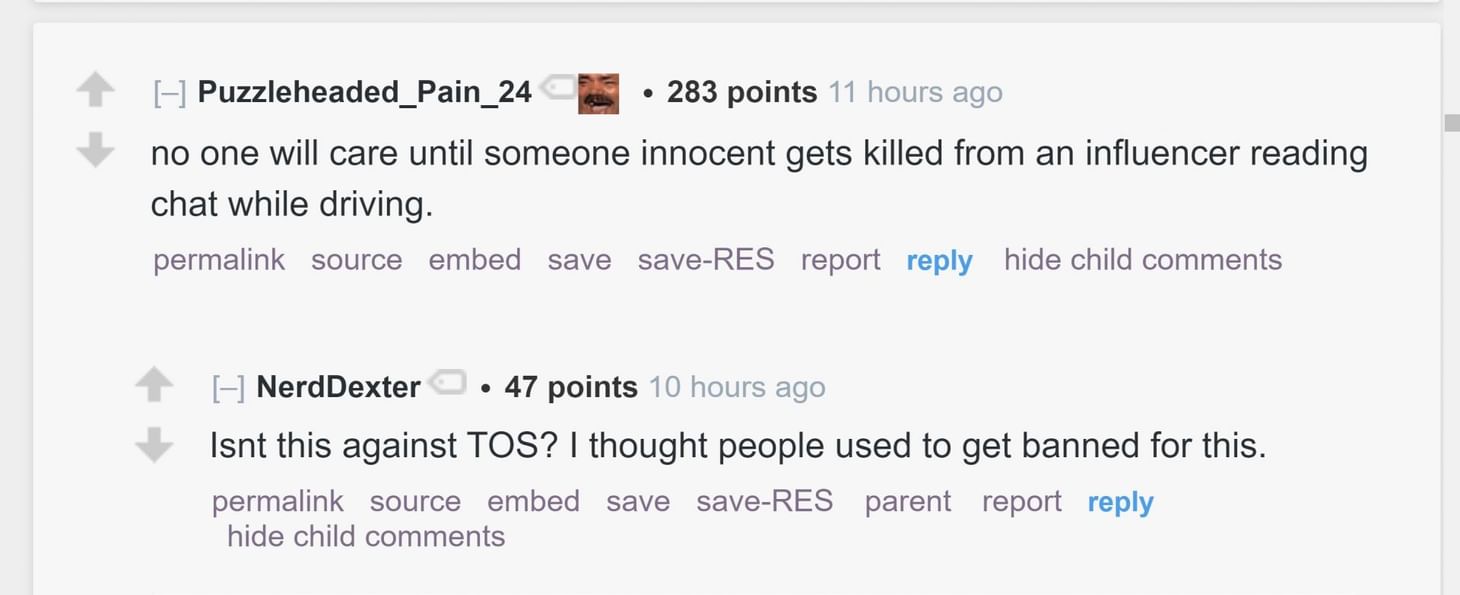Reply to Puzzleheaded_Pain_24's comment
The width and height of the screenshot is (1460, 595).
[939, 259]
